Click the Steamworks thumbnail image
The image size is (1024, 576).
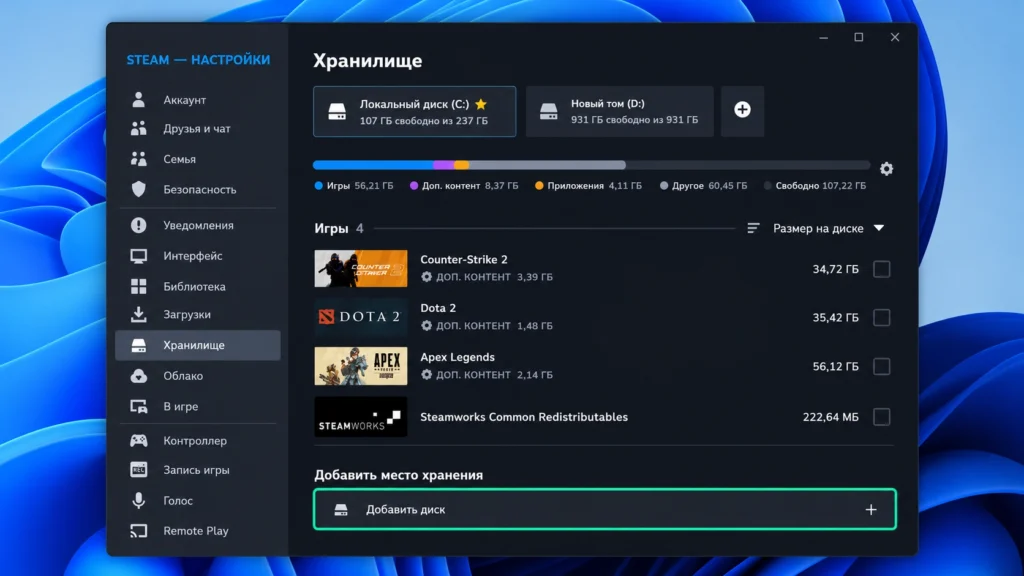coord(360,417)
